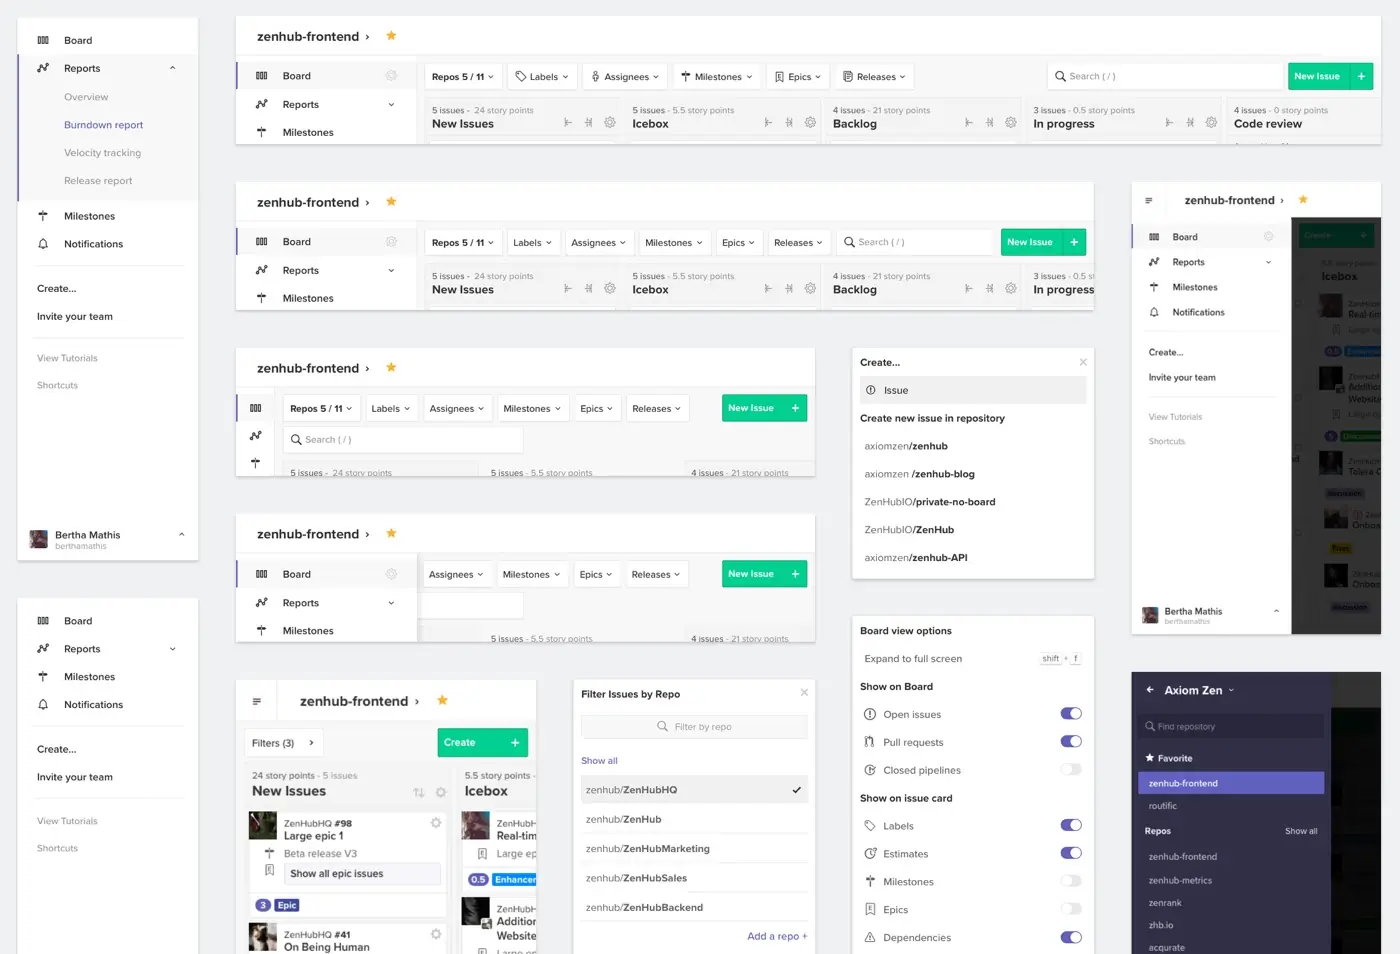Click the hamburger menu icon above Filters (3)
Screen dimensions: 1400x954
[x=257, y=701]
